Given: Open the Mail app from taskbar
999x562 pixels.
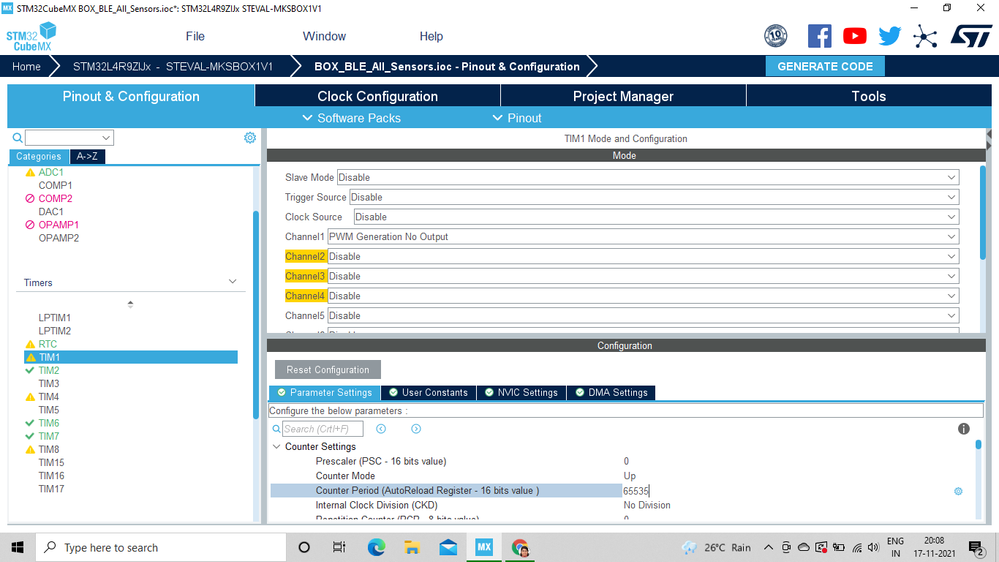Looking at the screenshot, I should coord(448,547).
